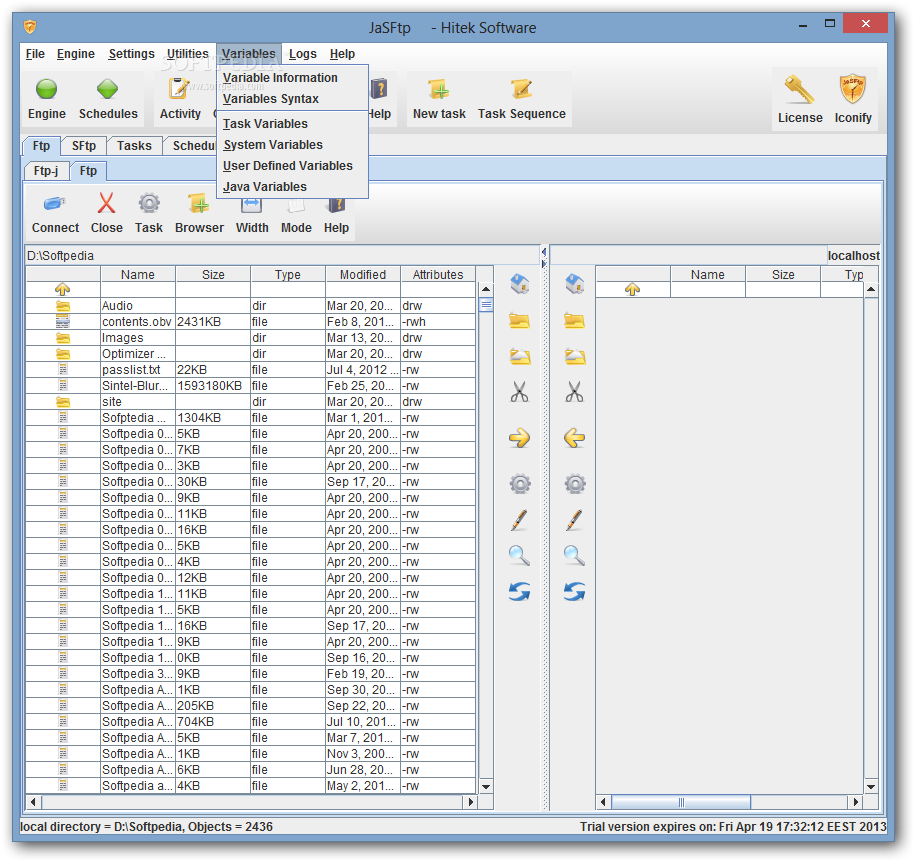Open the Logs menu

[x=302, y=54]
